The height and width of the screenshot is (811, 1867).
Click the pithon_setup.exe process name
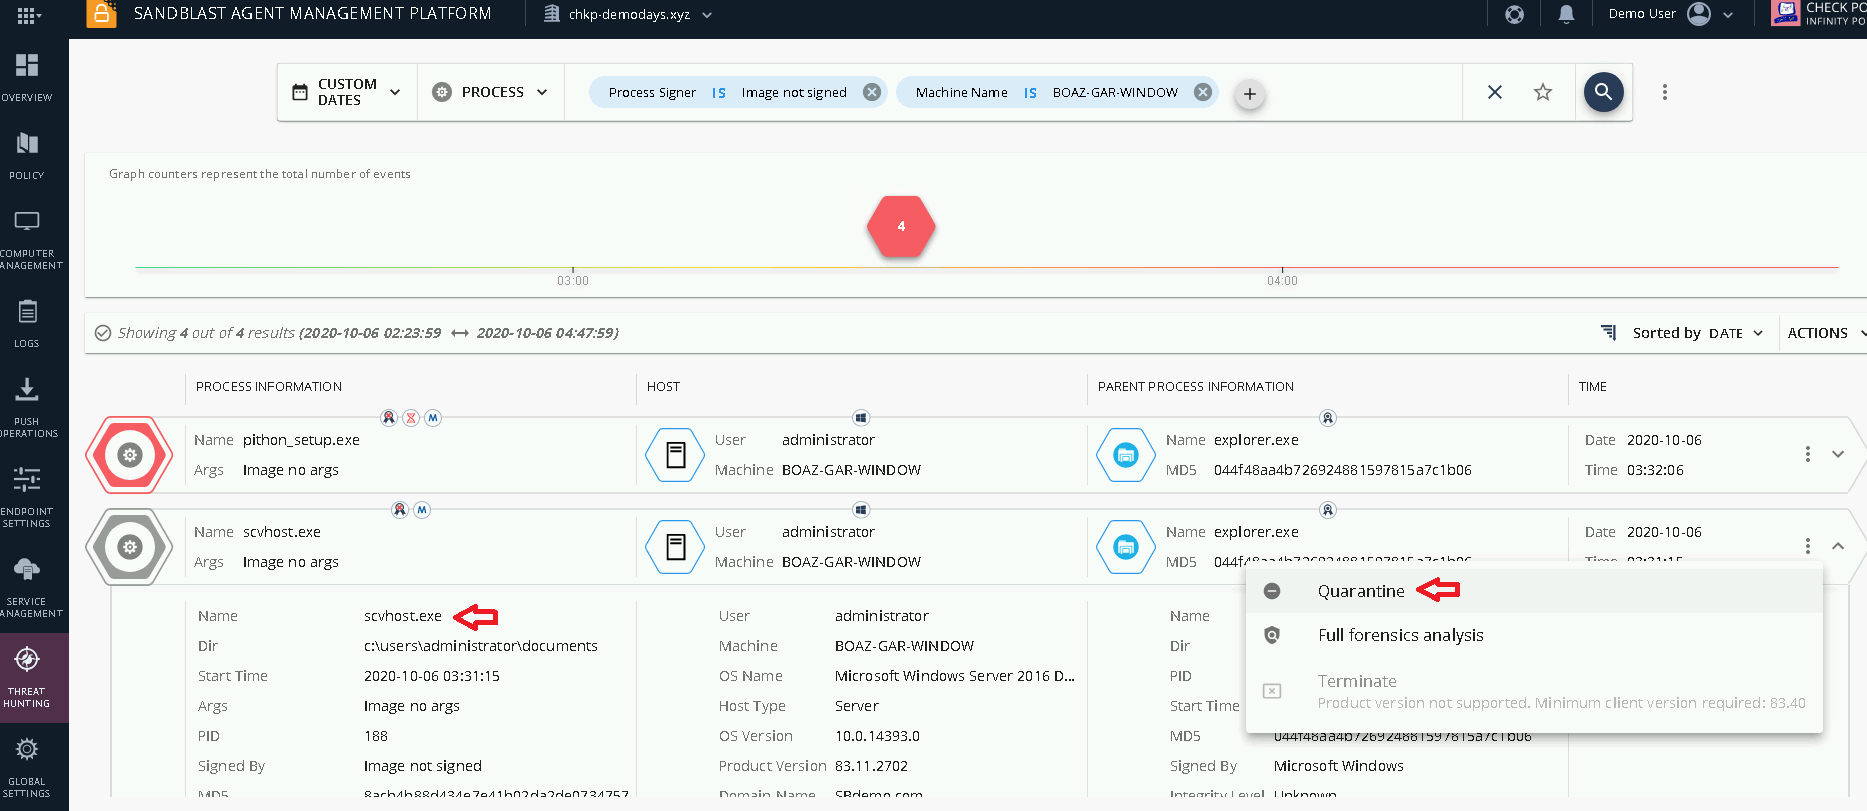(x=301, y=440)
